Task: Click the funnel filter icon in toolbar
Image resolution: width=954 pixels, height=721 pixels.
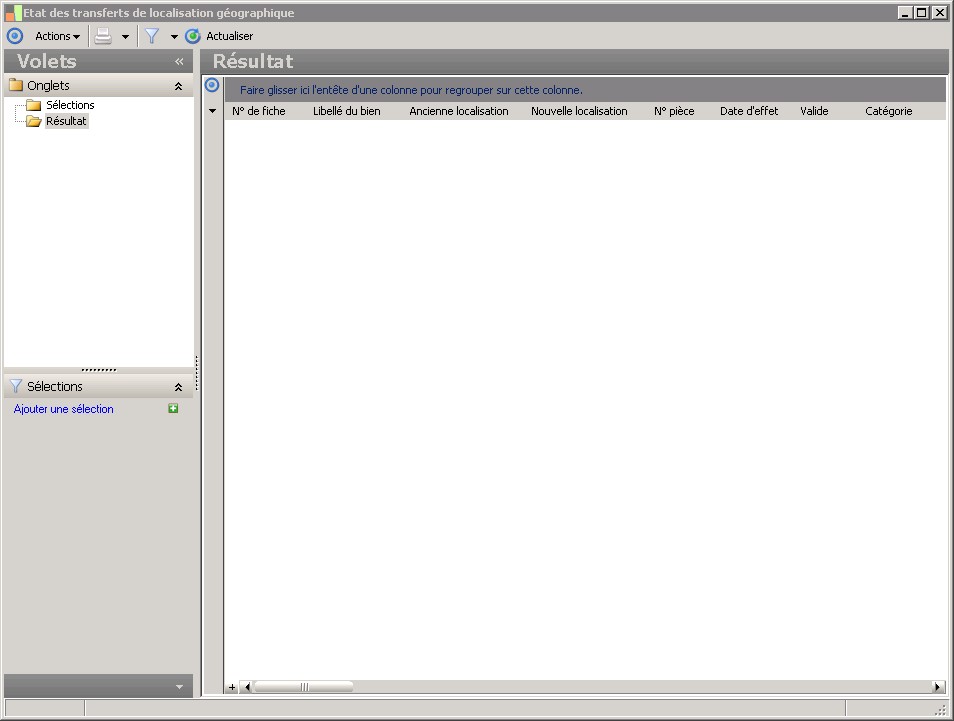Action: click(152, 37)
